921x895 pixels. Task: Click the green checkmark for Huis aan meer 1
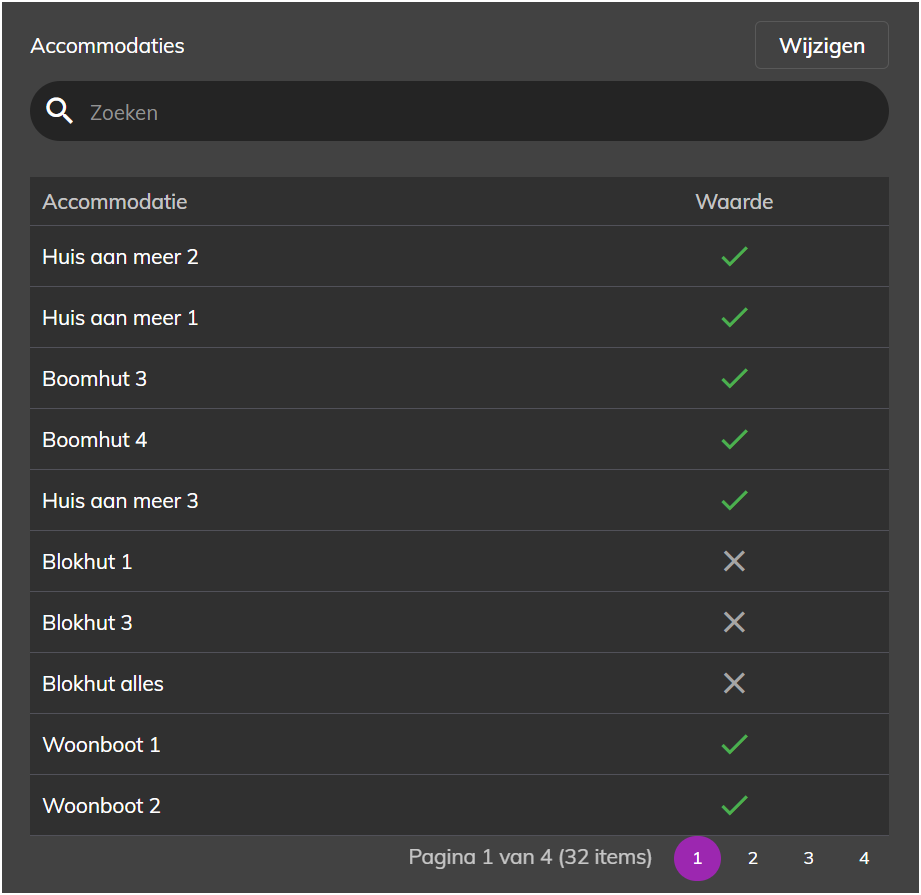[734, 318]
